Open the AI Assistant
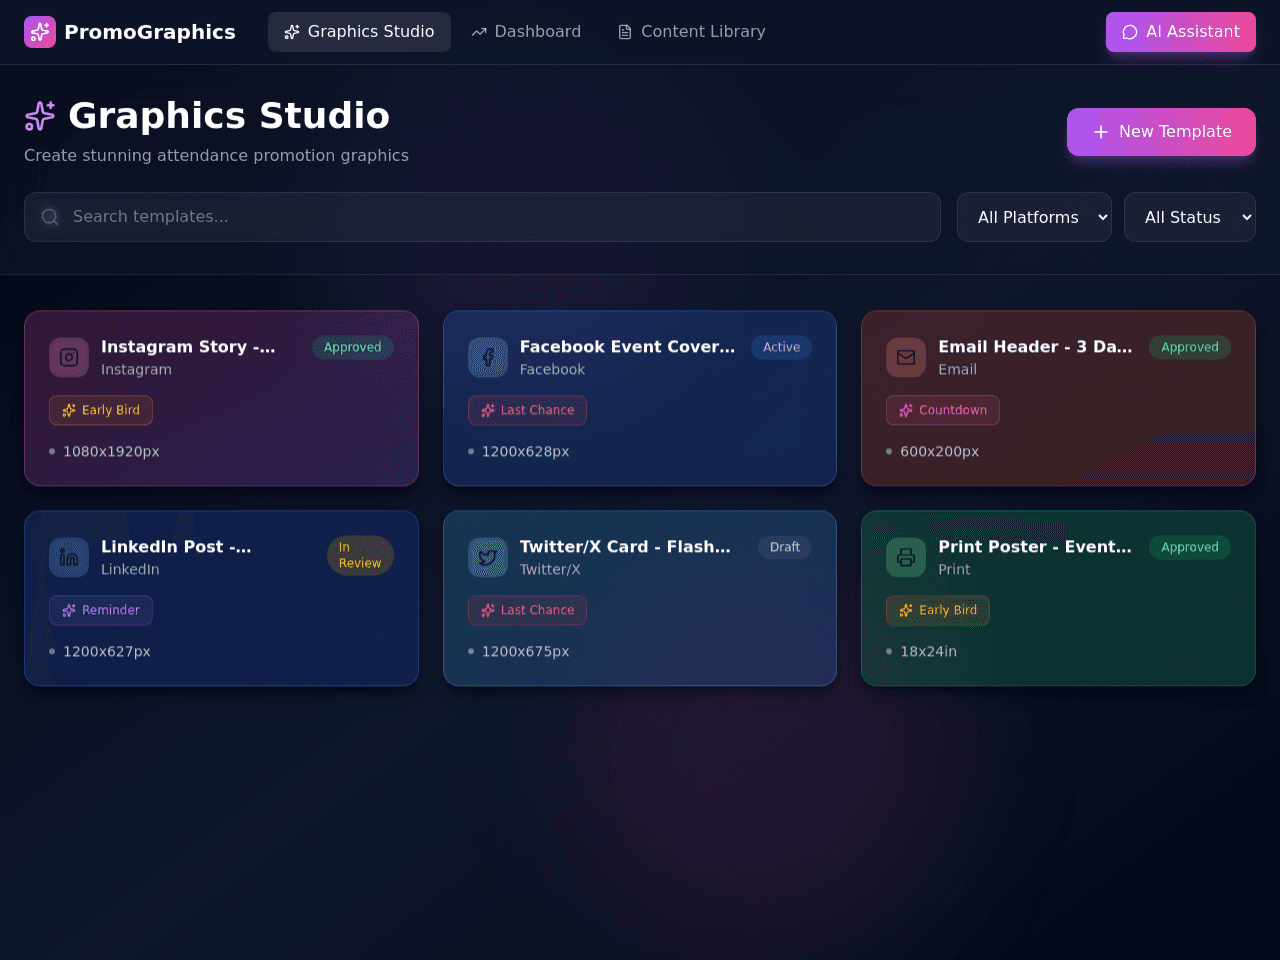Viewport: 1280px width, 960px height. point(1181,32)
